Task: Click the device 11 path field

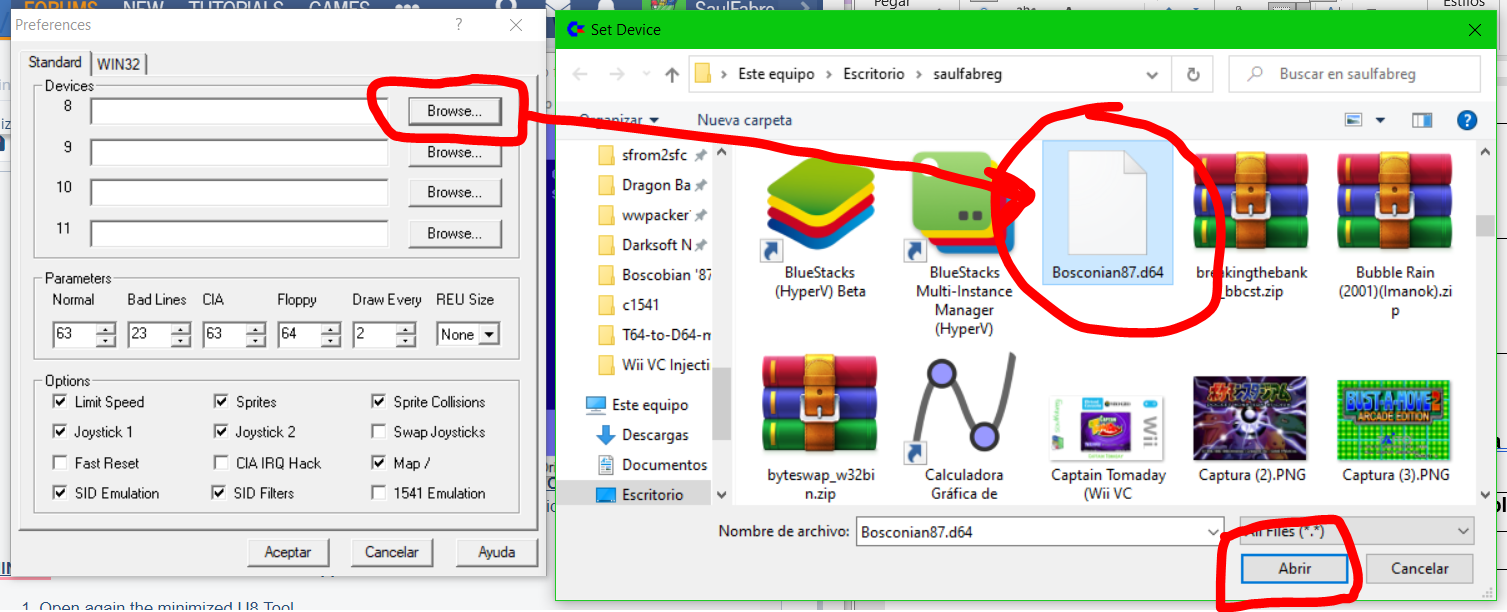Action: (x=239, y=233)
